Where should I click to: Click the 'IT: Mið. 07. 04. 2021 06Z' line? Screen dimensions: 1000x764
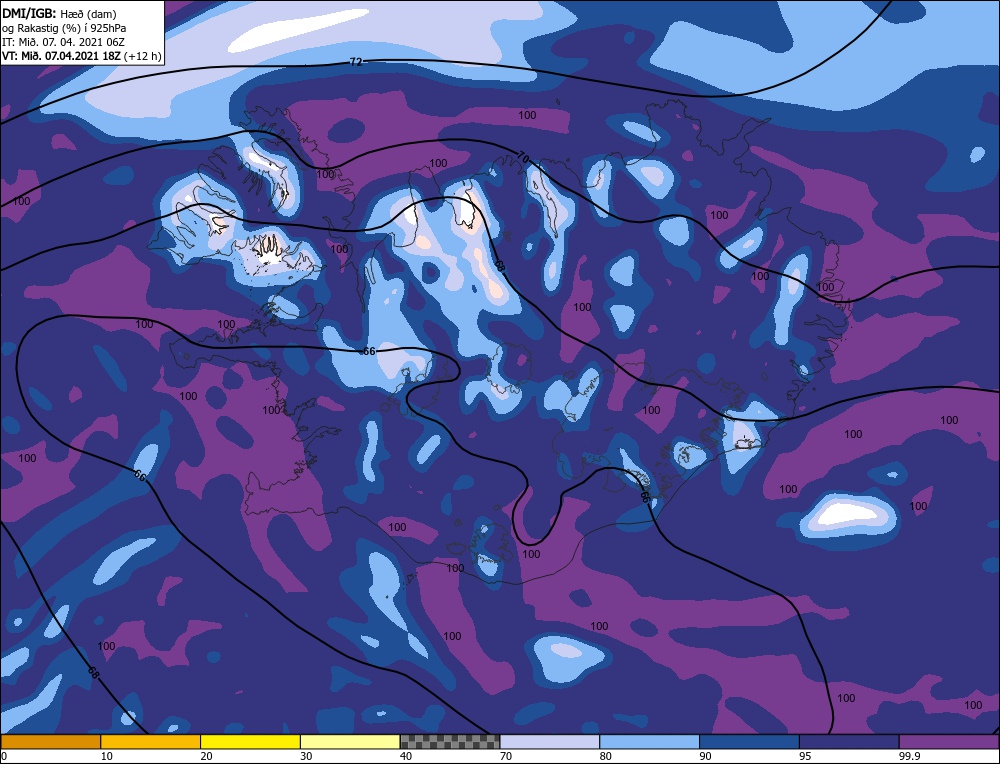[x=63, y=42]
